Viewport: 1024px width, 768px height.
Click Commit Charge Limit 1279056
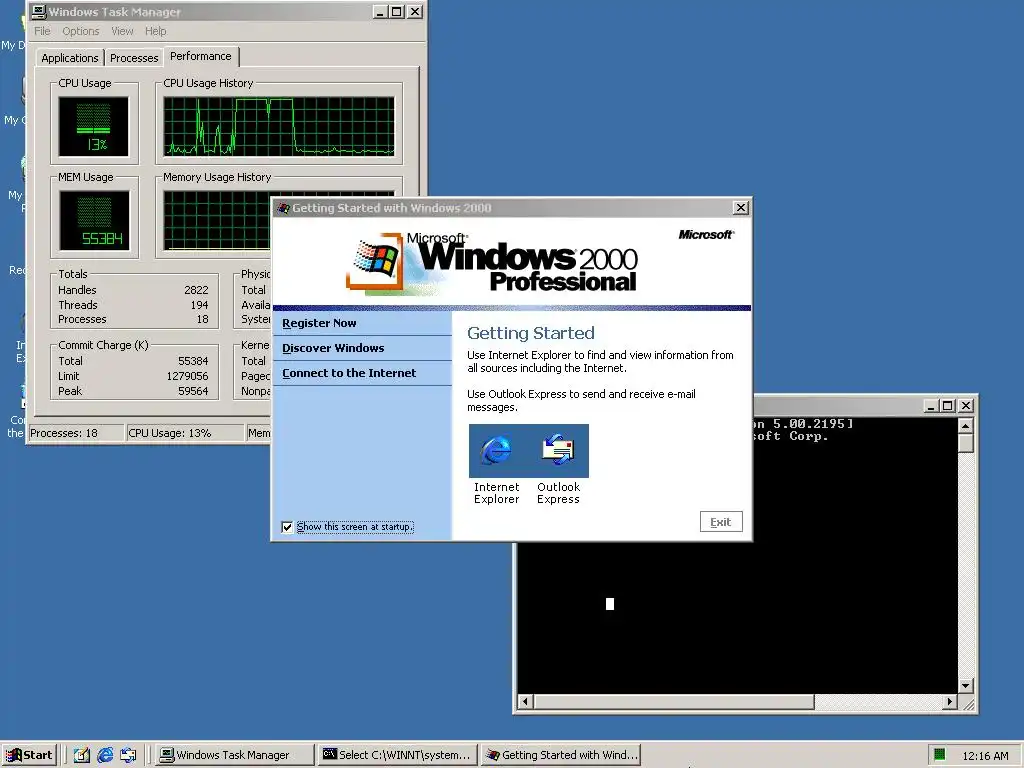pos(187,376)
